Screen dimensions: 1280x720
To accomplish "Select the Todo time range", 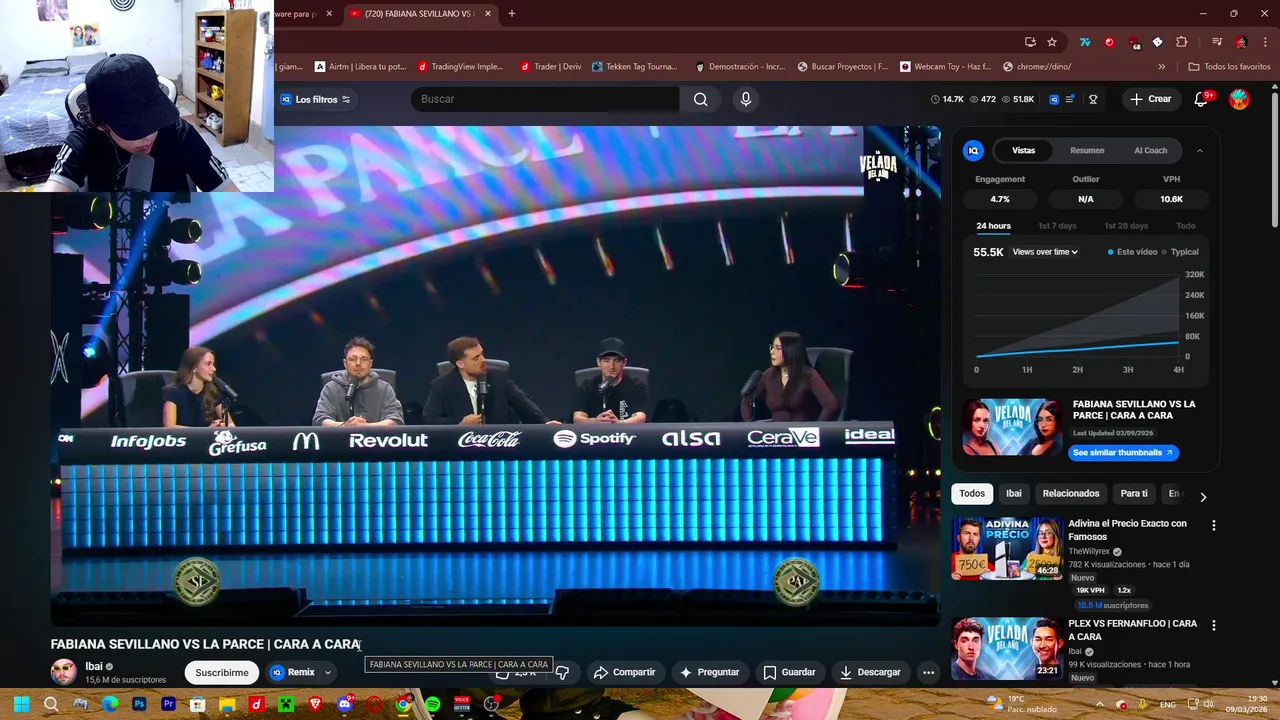I will point(1185,226).
